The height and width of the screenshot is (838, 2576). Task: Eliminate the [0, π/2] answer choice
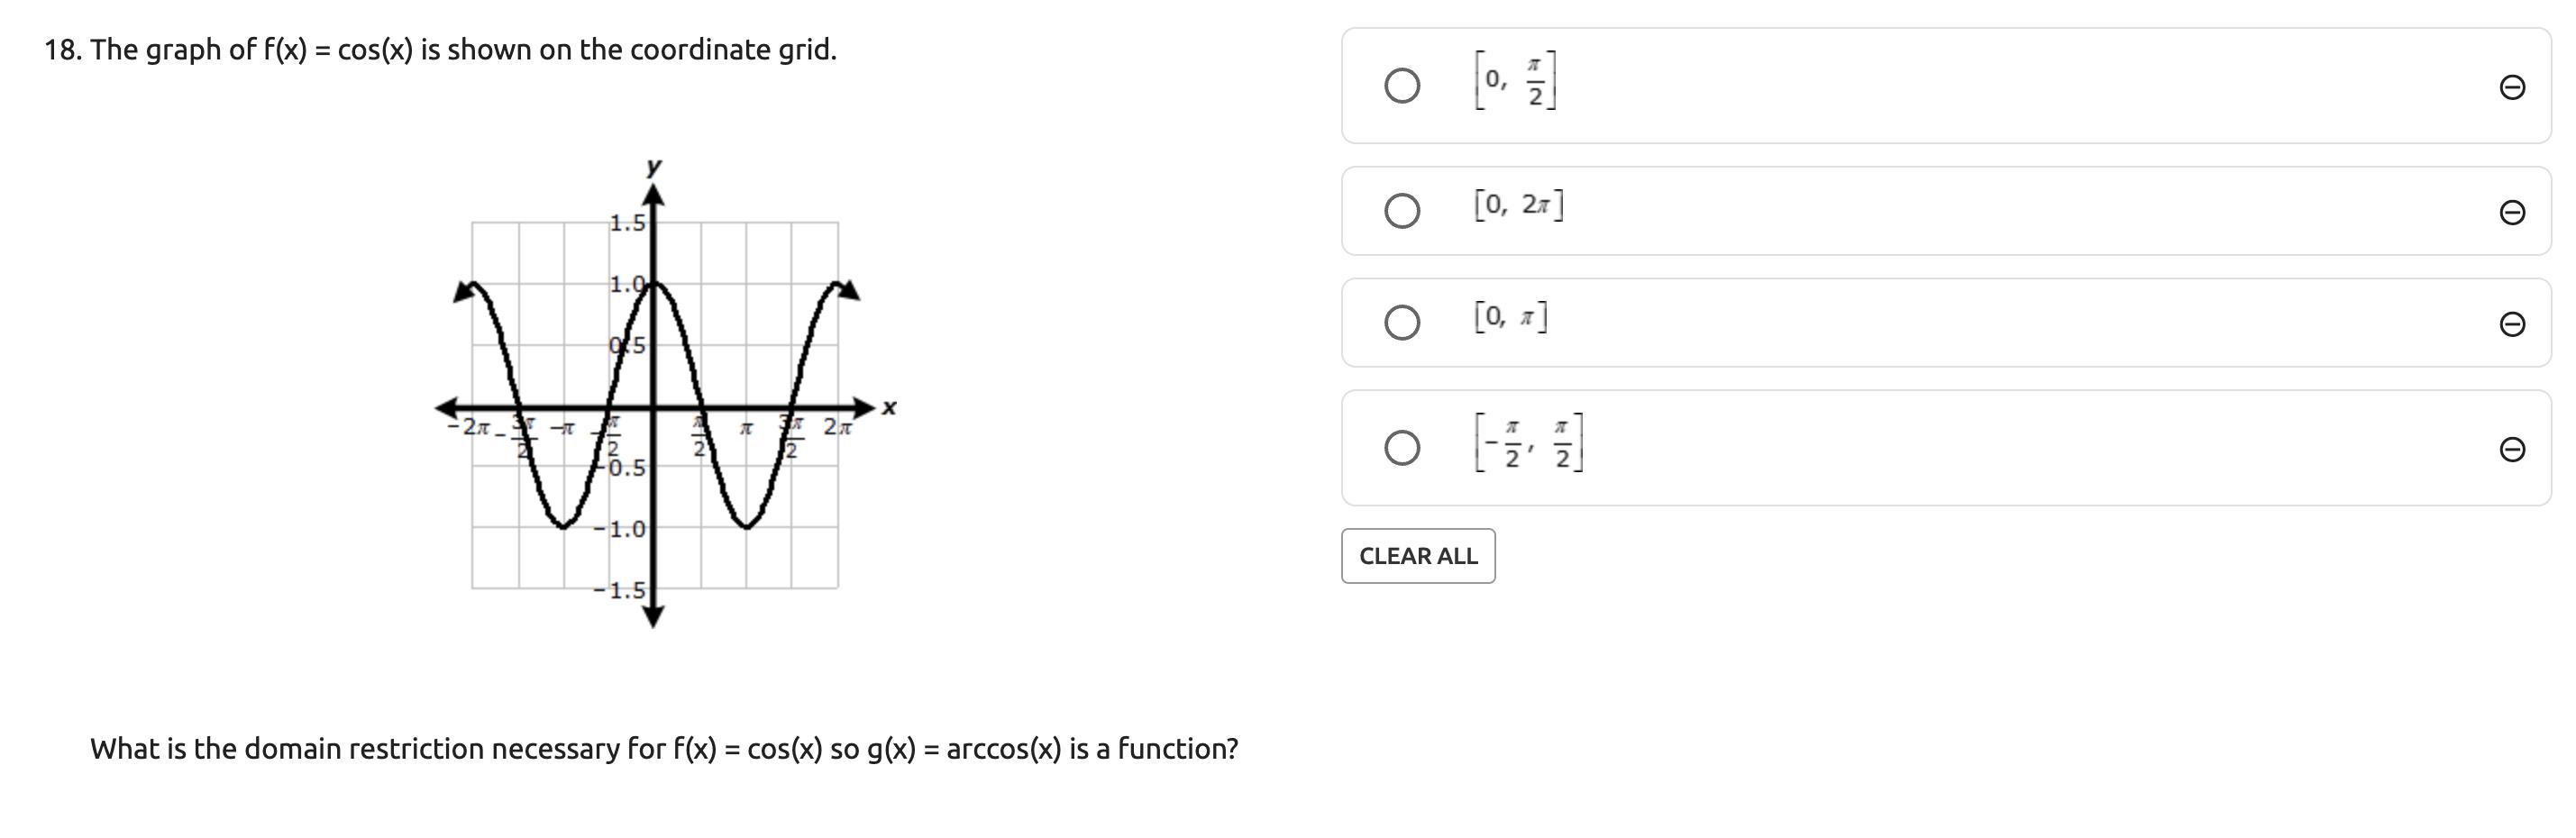(x=2511, y=88)
